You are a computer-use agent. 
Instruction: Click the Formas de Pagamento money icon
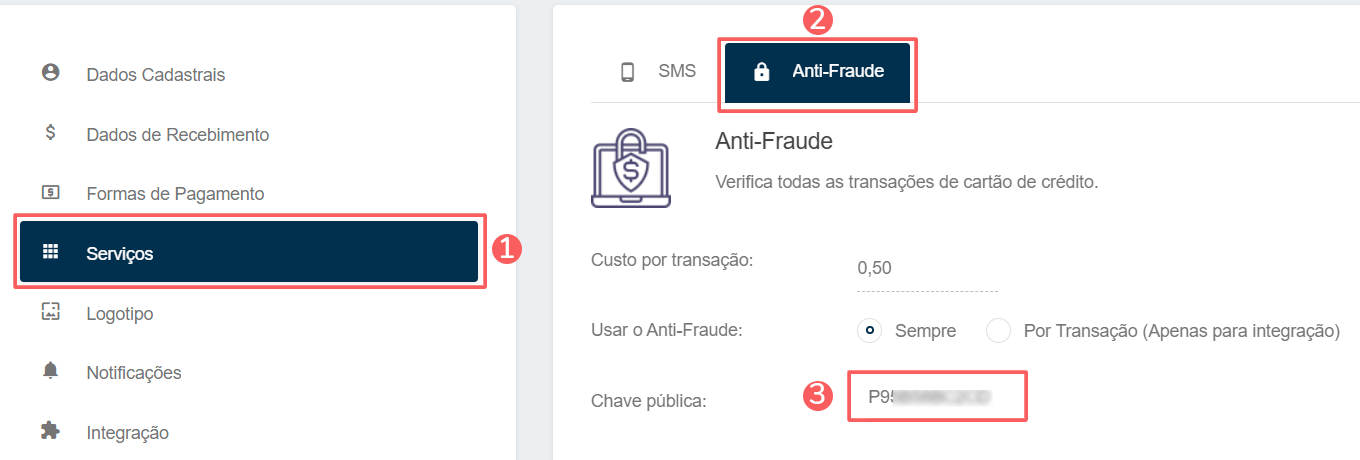coord(50,192)
